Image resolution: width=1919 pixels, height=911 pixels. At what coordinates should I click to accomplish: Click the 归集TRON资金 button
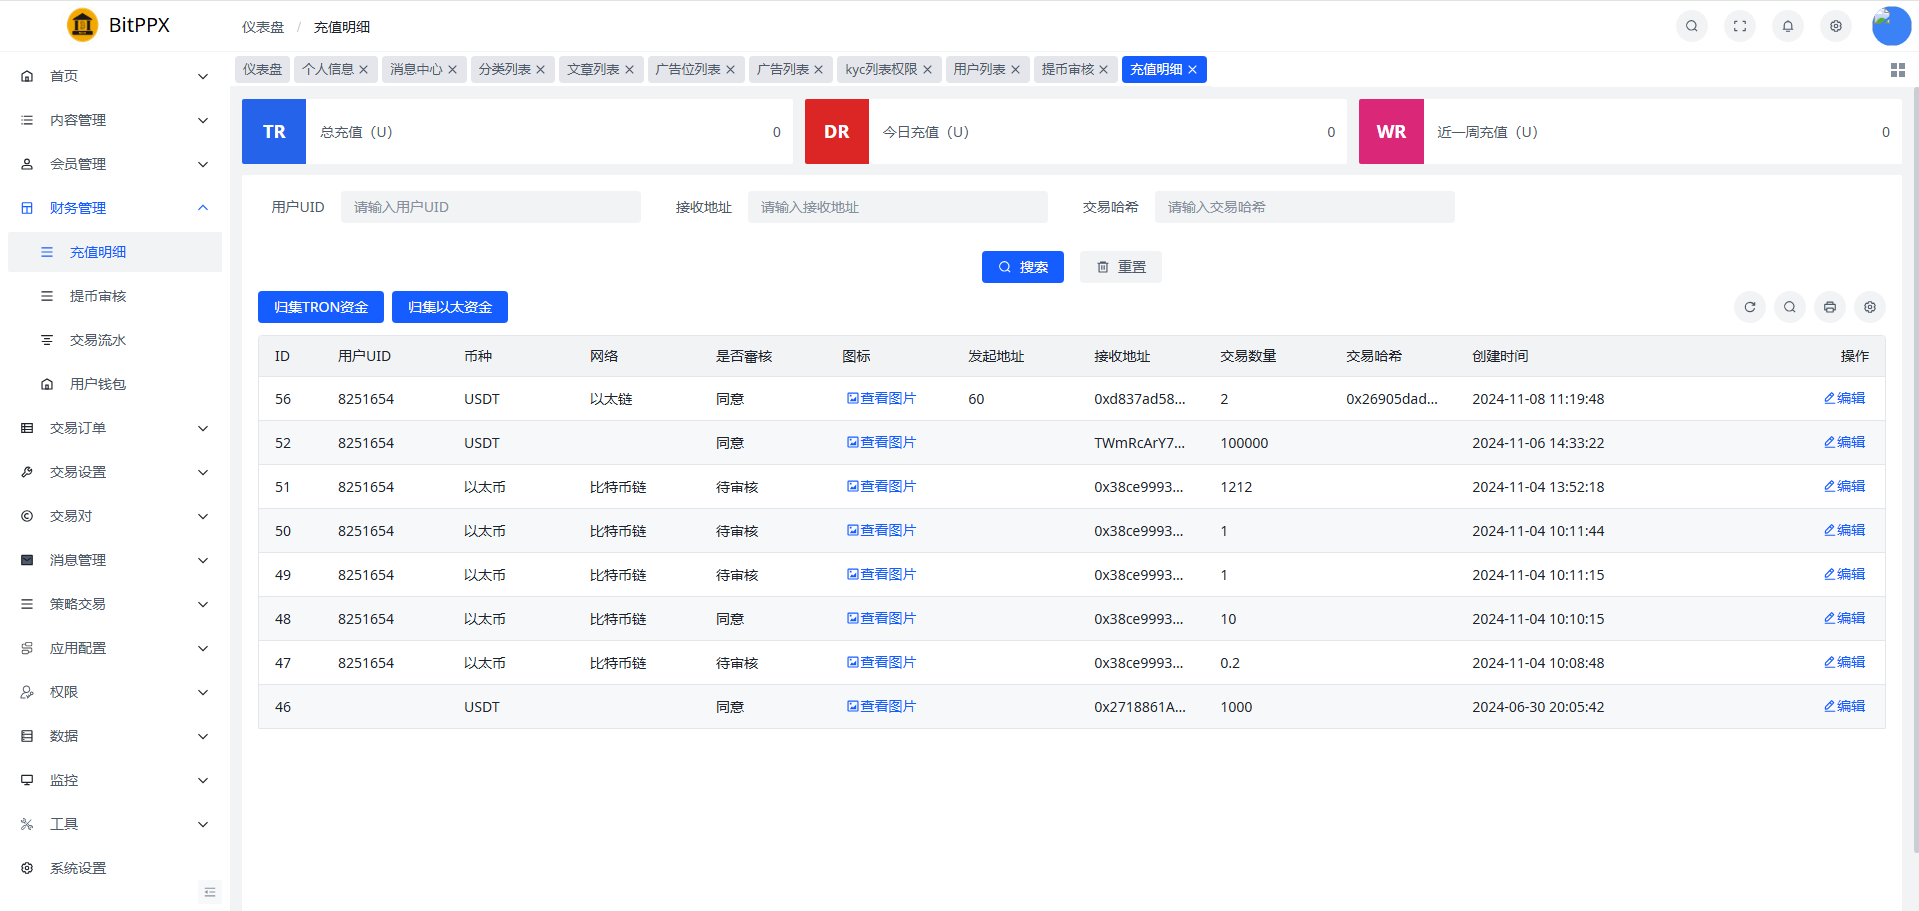coord(320,307)
